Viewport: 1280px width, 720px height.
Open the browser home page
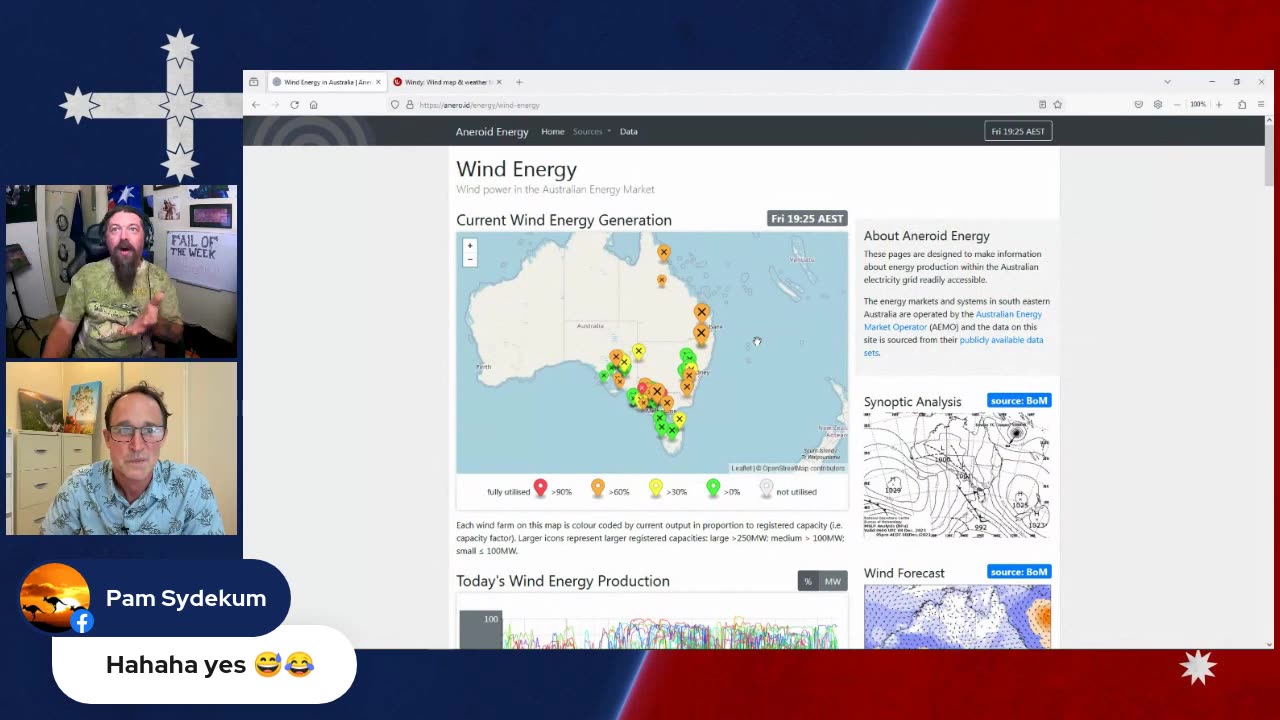coord(313,105)
